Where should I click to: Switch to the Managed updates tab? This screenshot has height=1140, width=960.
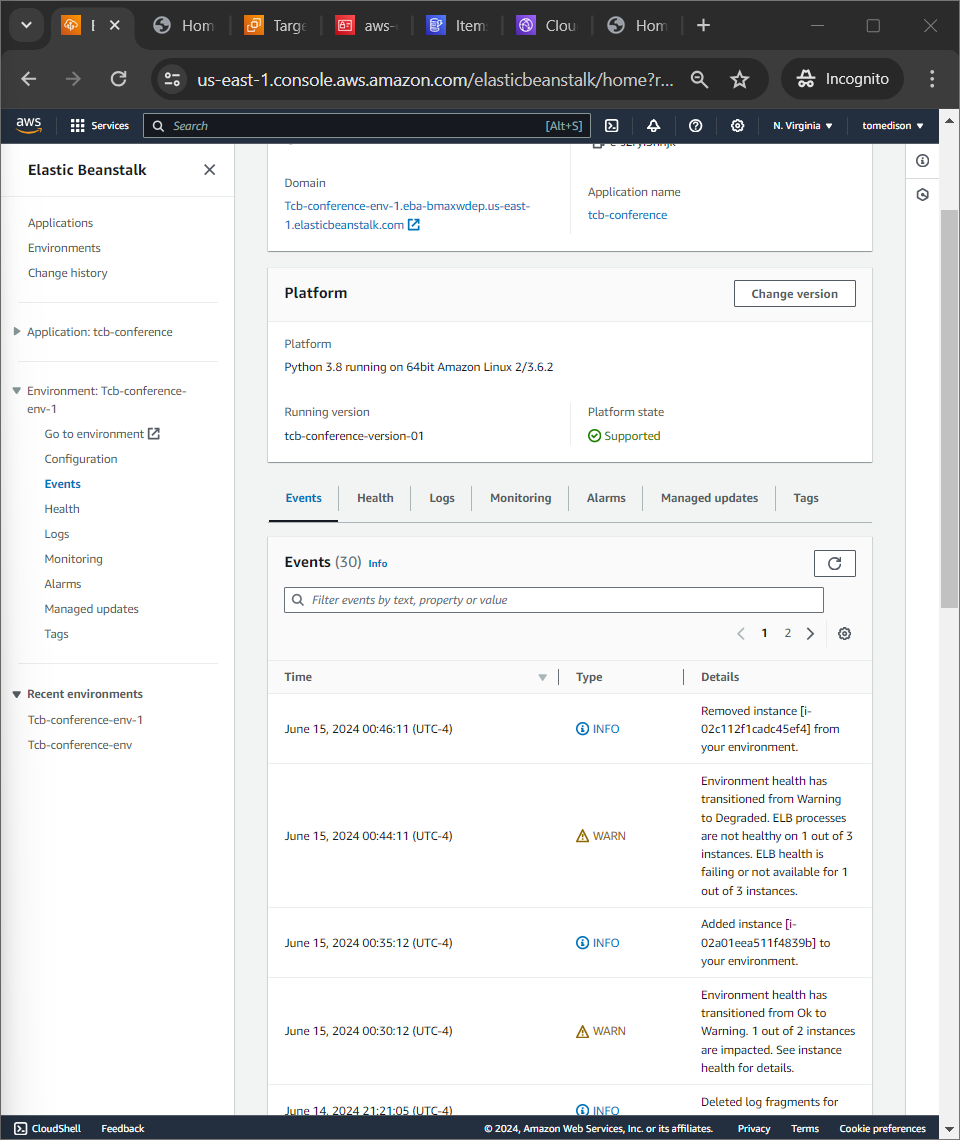[709, 498]
